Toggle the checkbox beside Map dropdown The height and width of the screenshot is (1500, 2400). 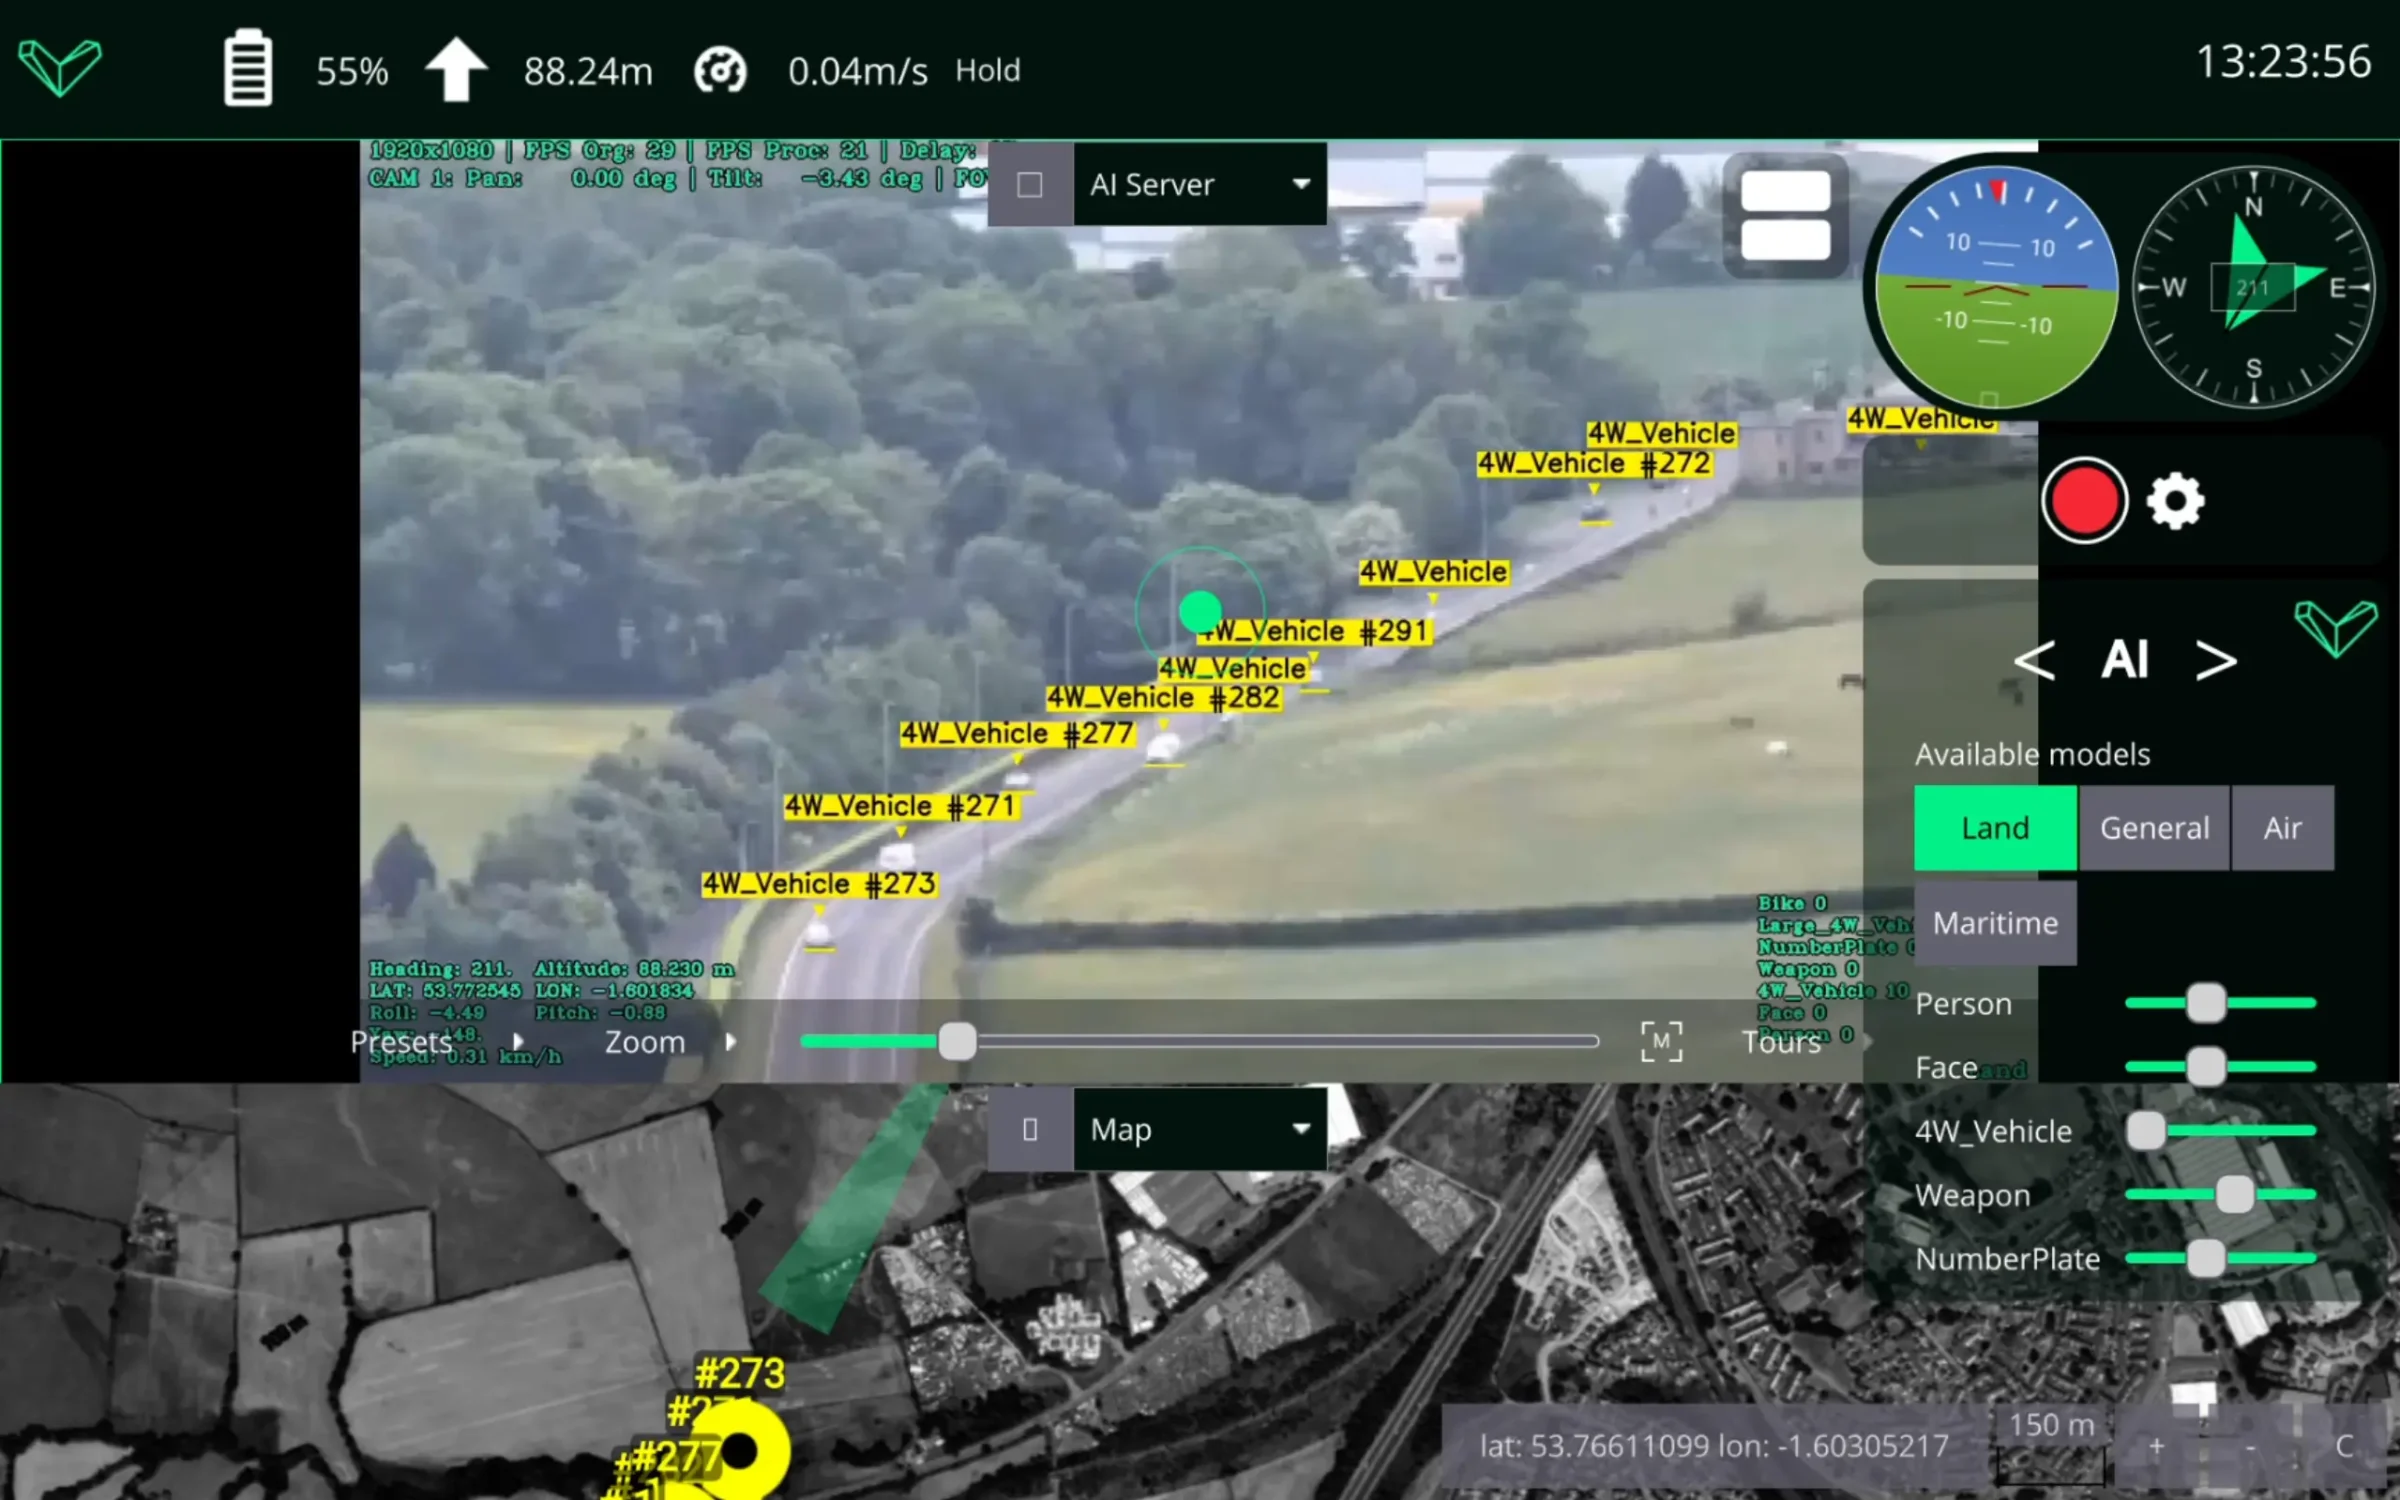1030,1130
